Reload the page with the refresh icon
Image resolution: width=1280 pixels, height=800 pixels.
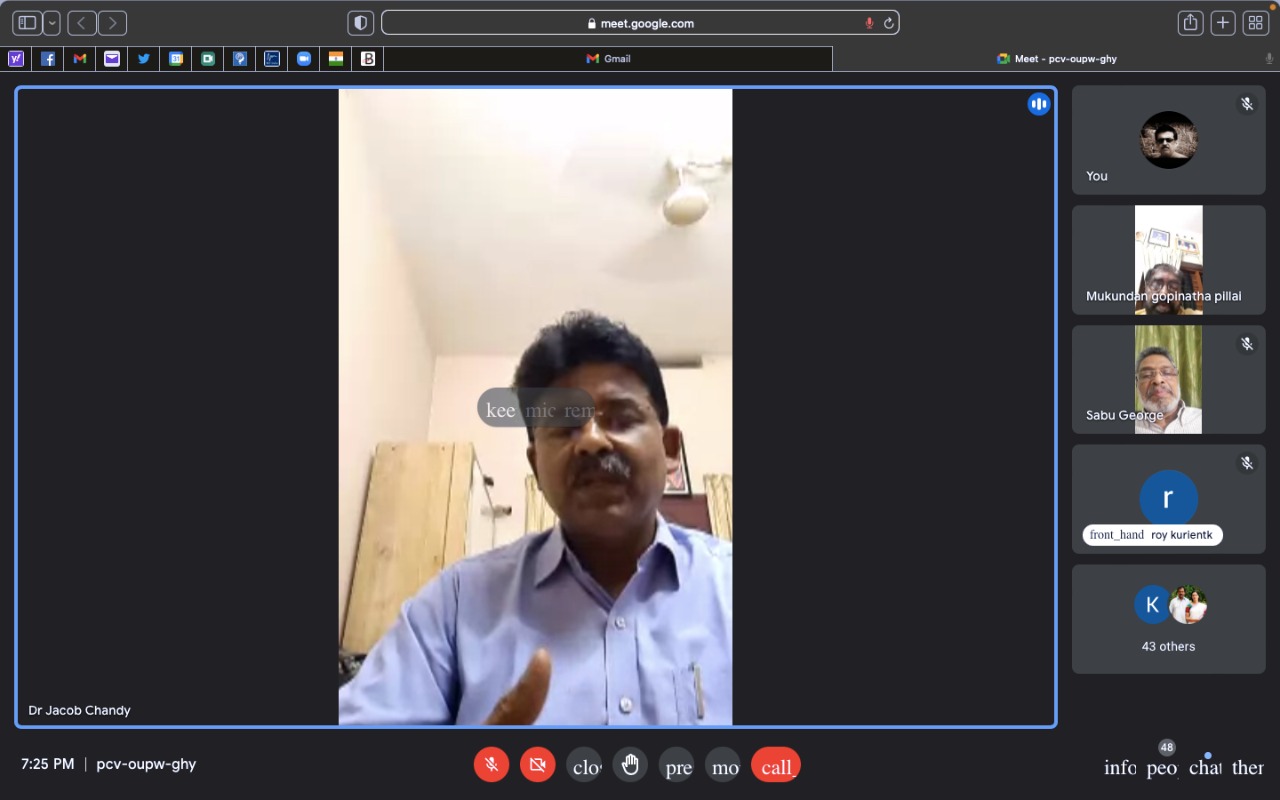pyautogui.click(x=888, y=23)
